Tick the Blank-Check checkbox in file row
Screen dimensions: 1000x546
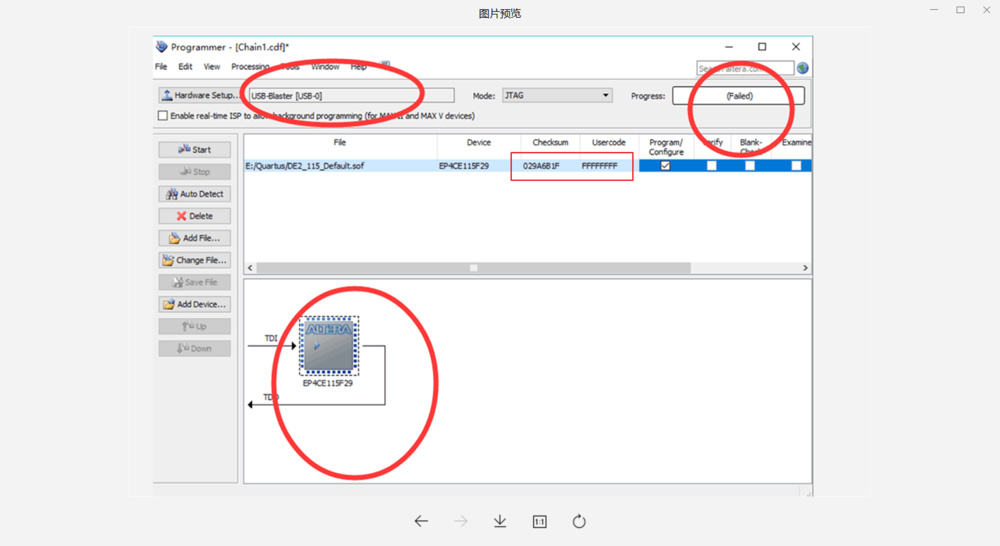point(752,166)
